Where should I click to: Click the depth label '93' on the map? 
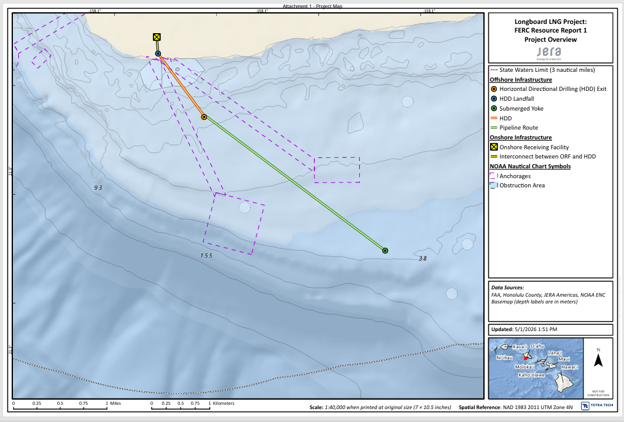click(98, 188)
